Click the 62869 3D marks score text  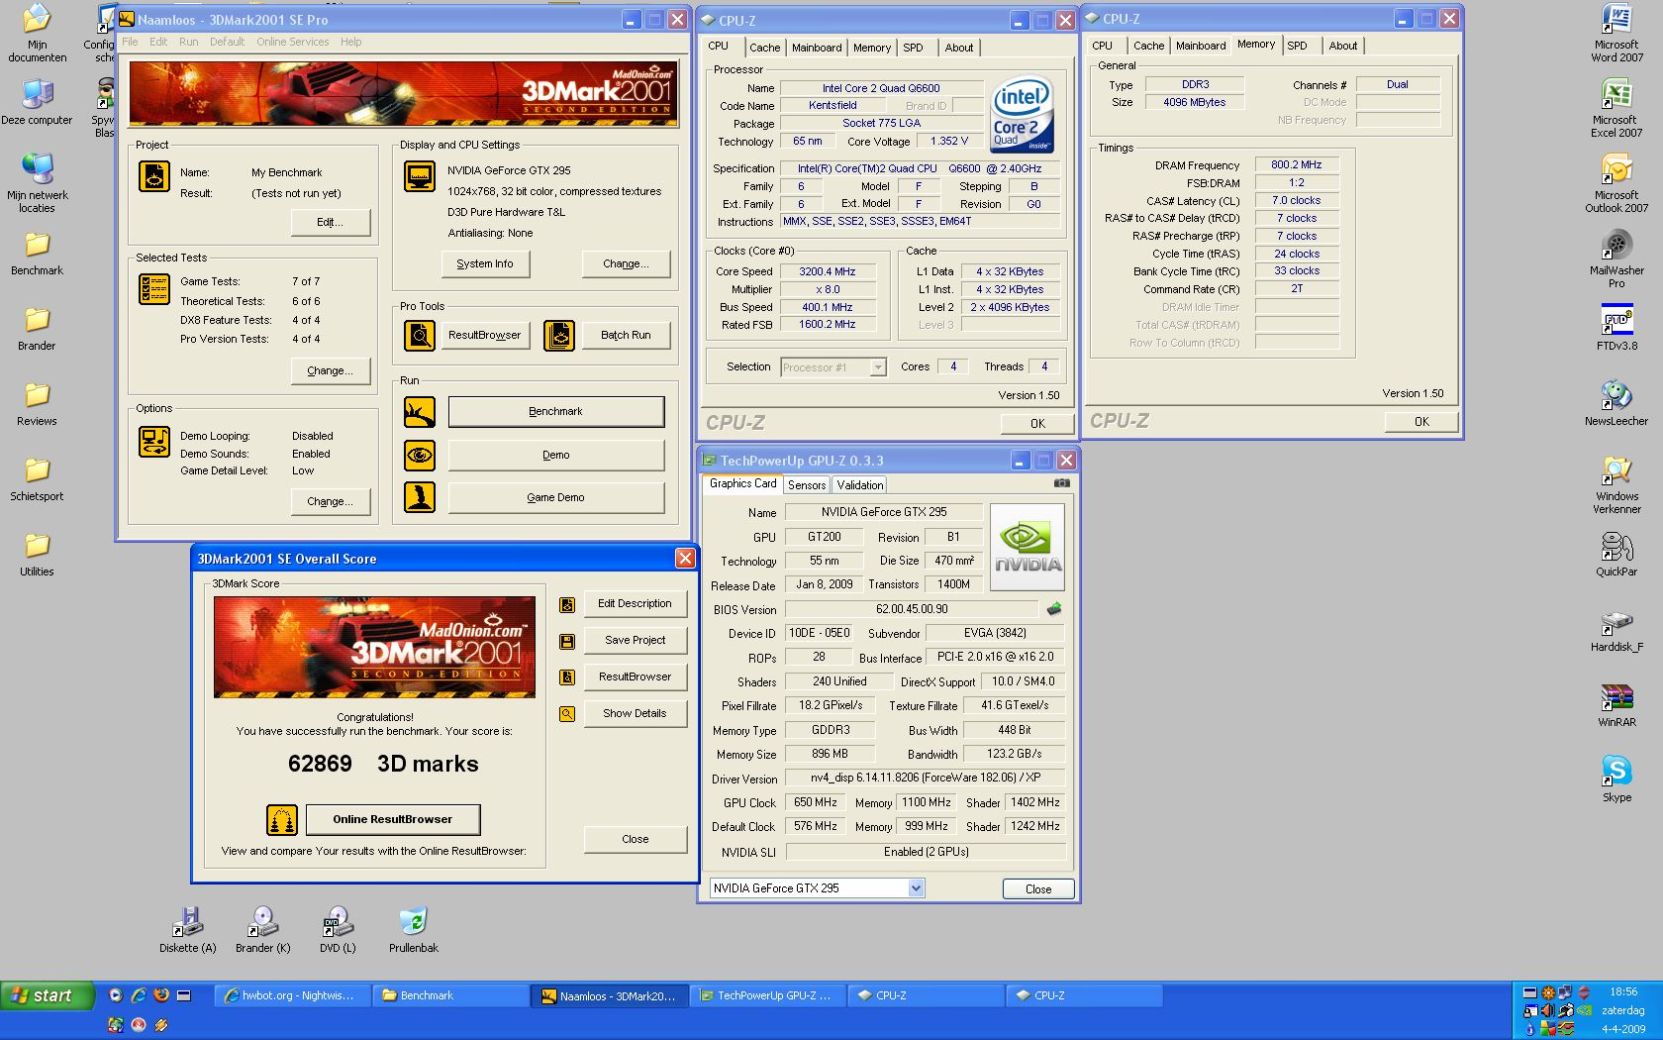383,764
